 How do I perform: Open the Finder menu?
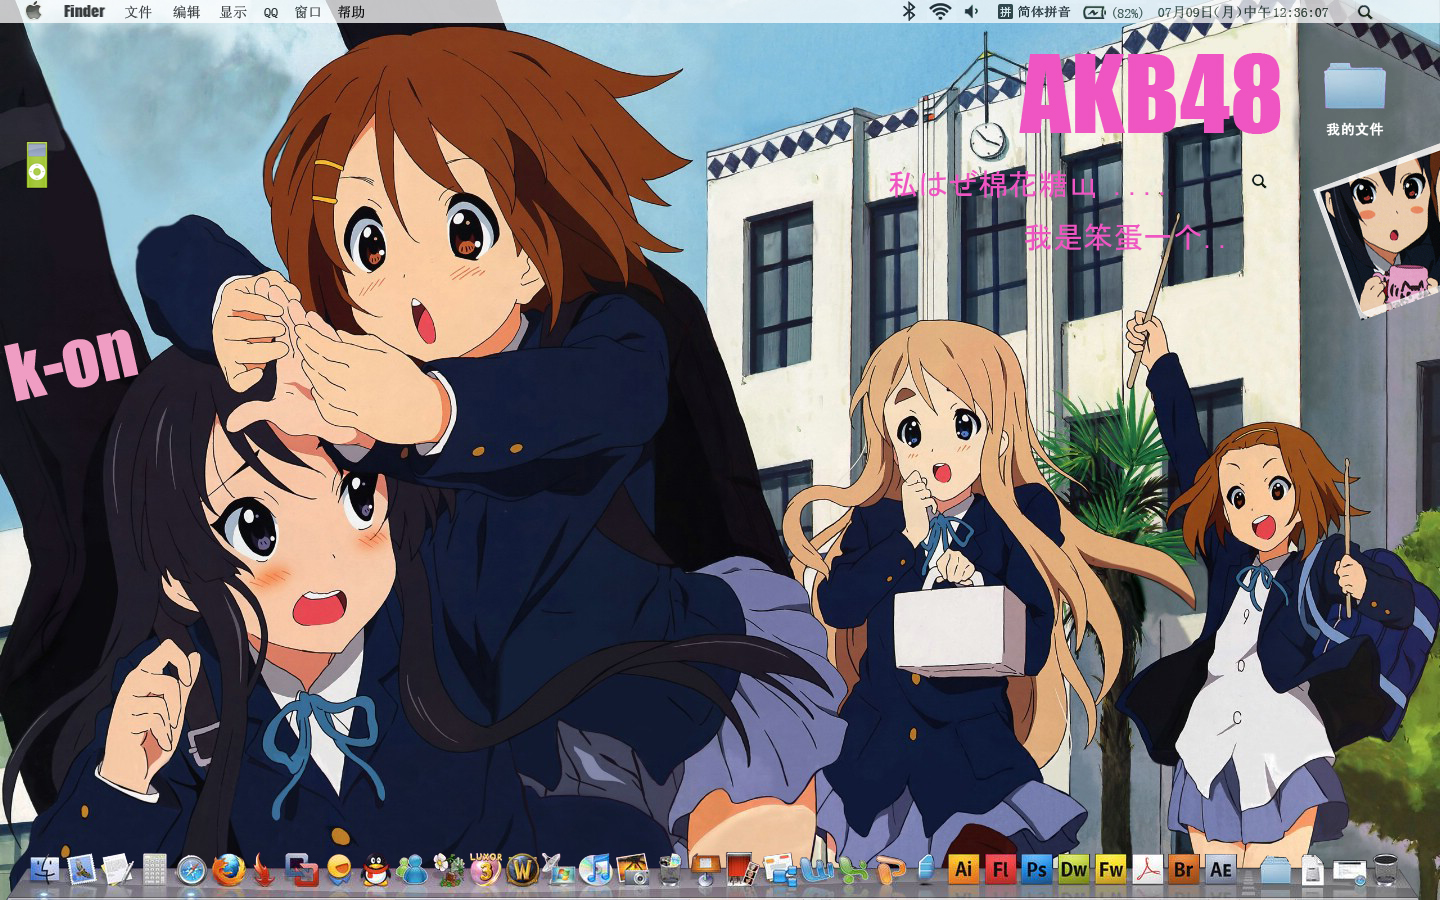[x=84, y=11]
